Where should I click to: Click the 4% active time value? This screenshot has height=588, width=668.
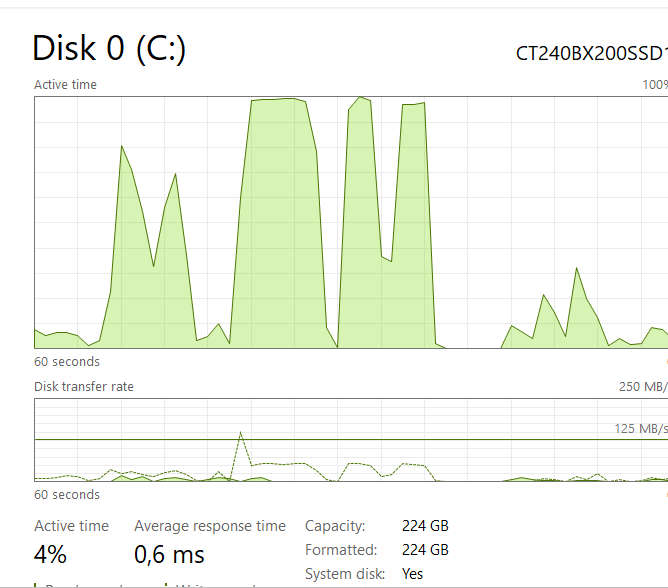coord(50,554)
